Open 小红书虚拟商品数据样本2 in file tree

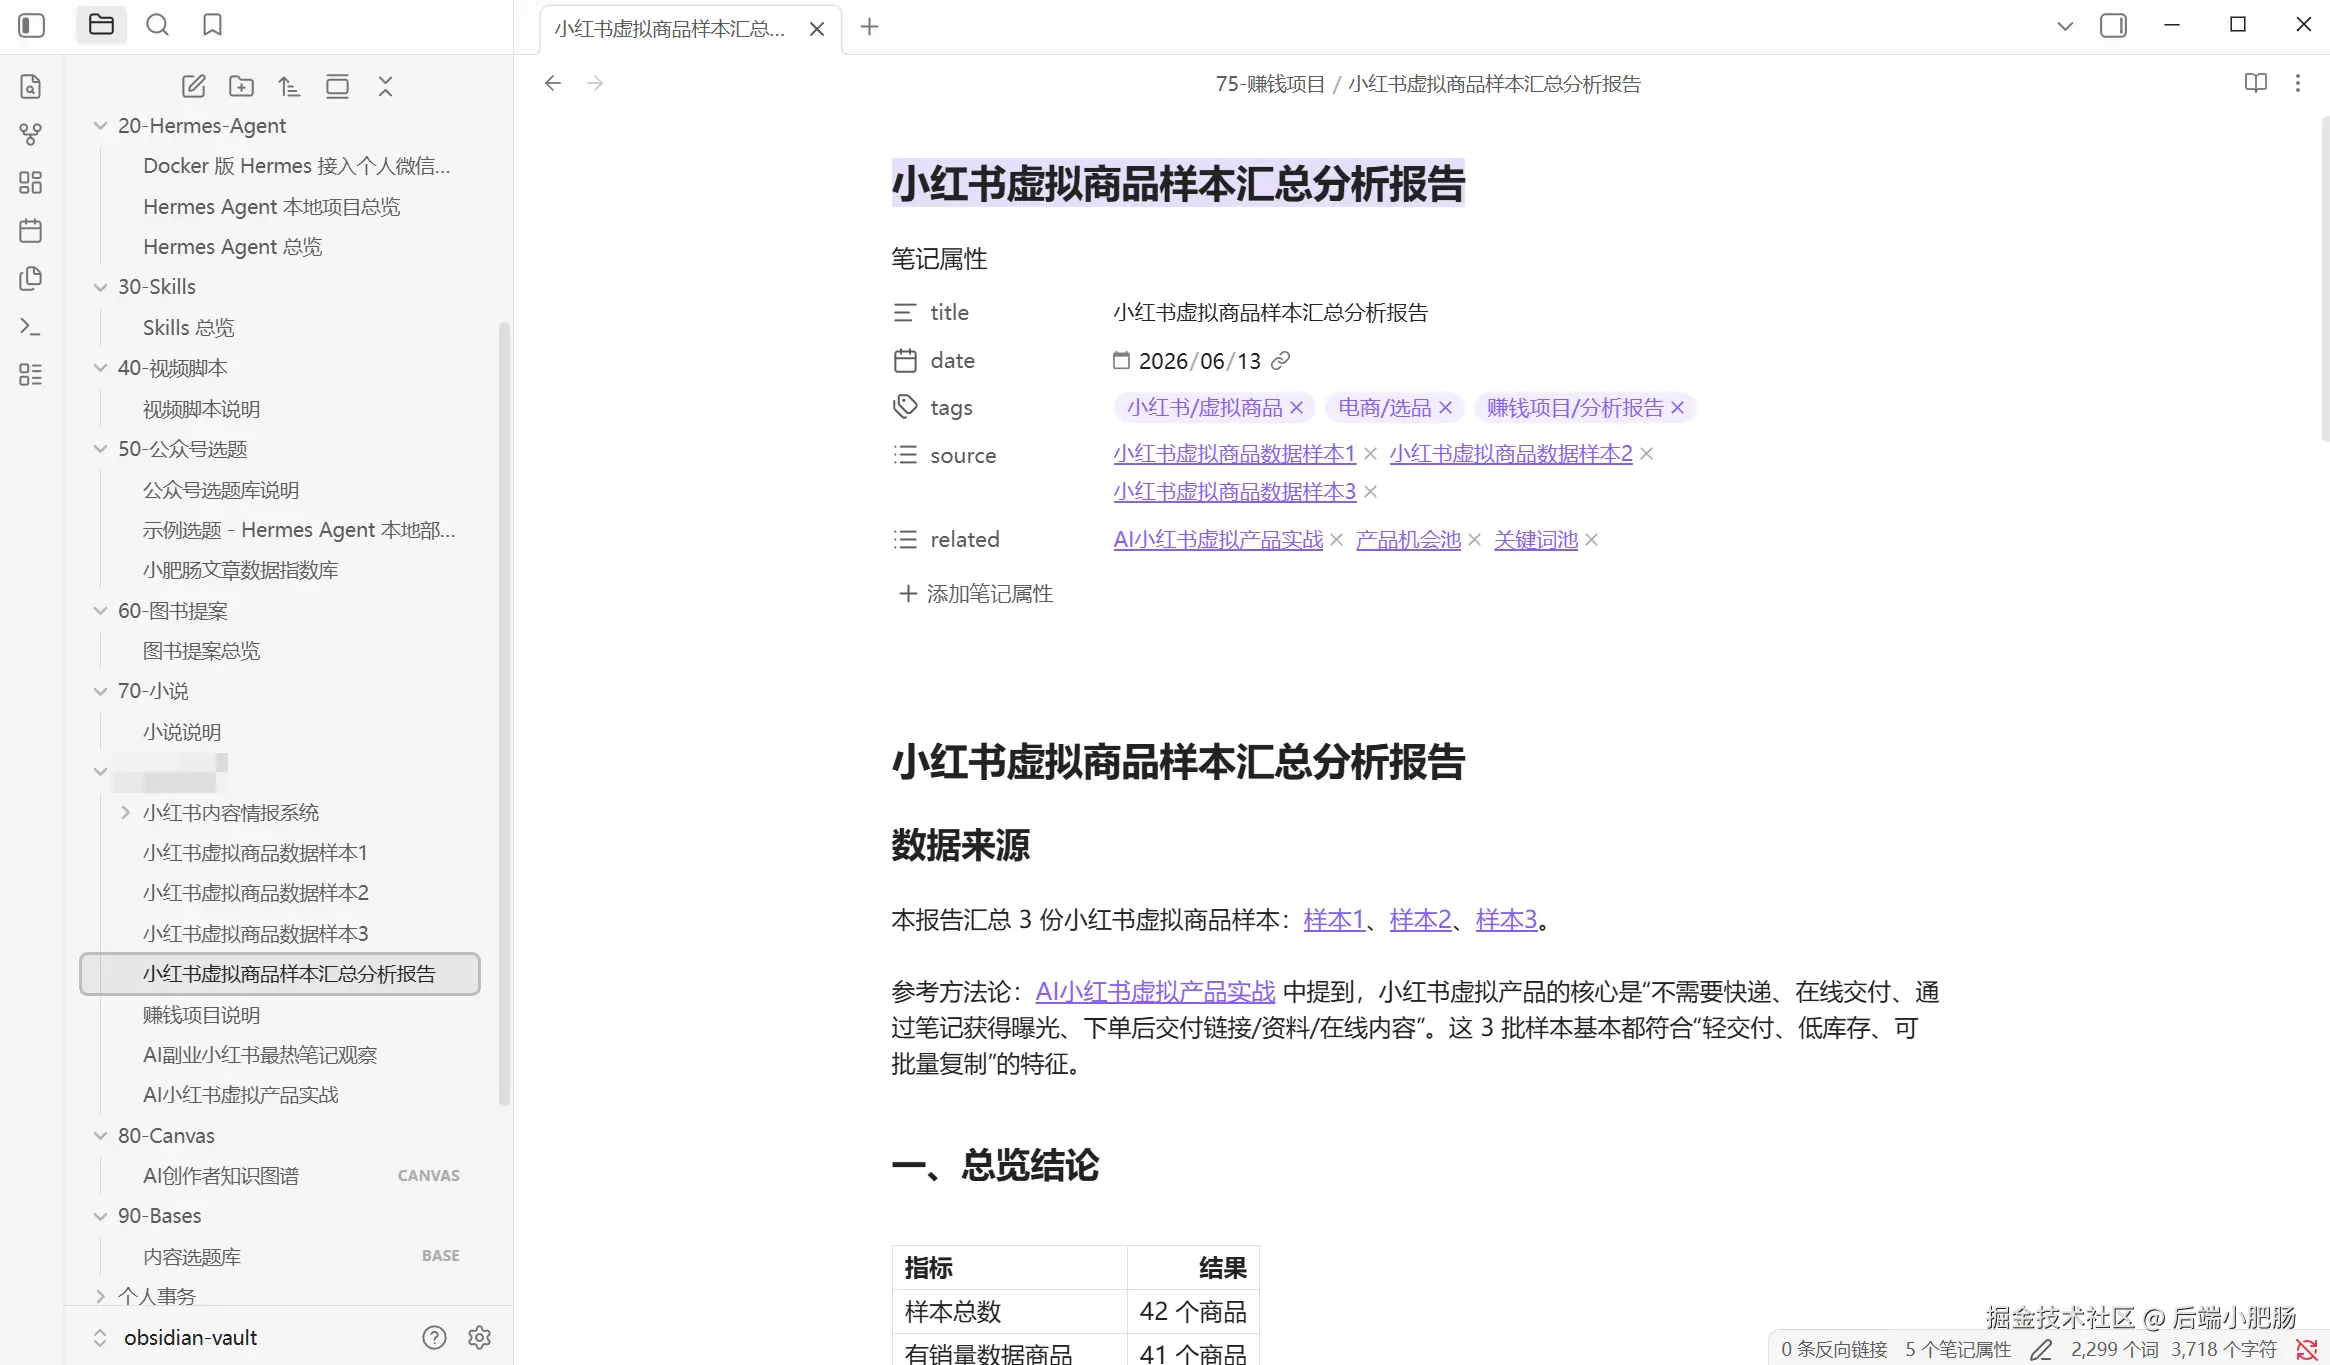[255, 893]
